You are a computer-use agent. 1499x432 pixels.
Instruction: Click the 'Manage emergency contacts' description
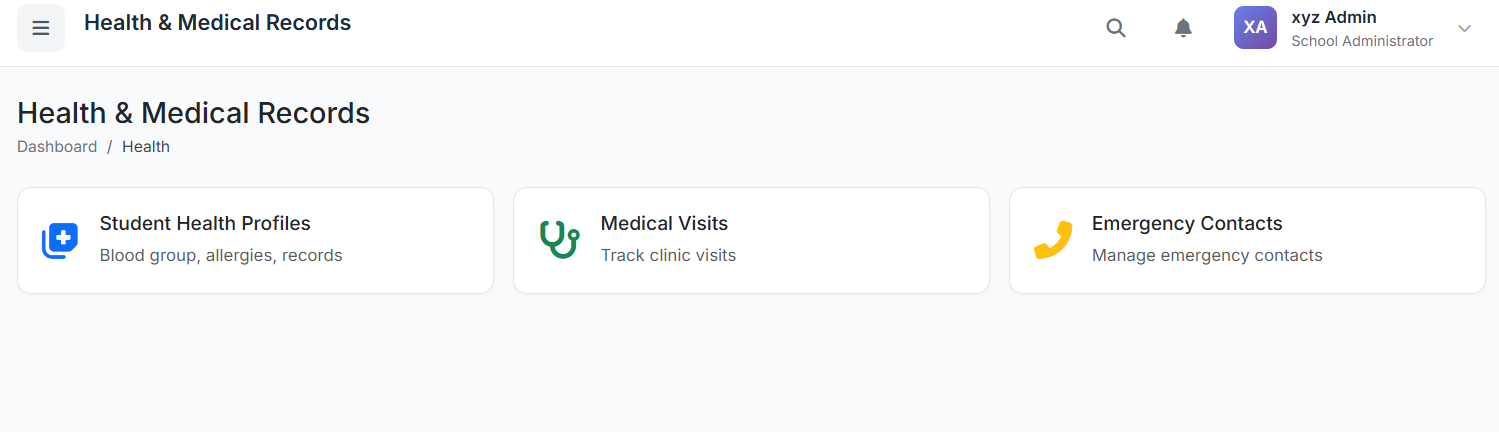1207,256
